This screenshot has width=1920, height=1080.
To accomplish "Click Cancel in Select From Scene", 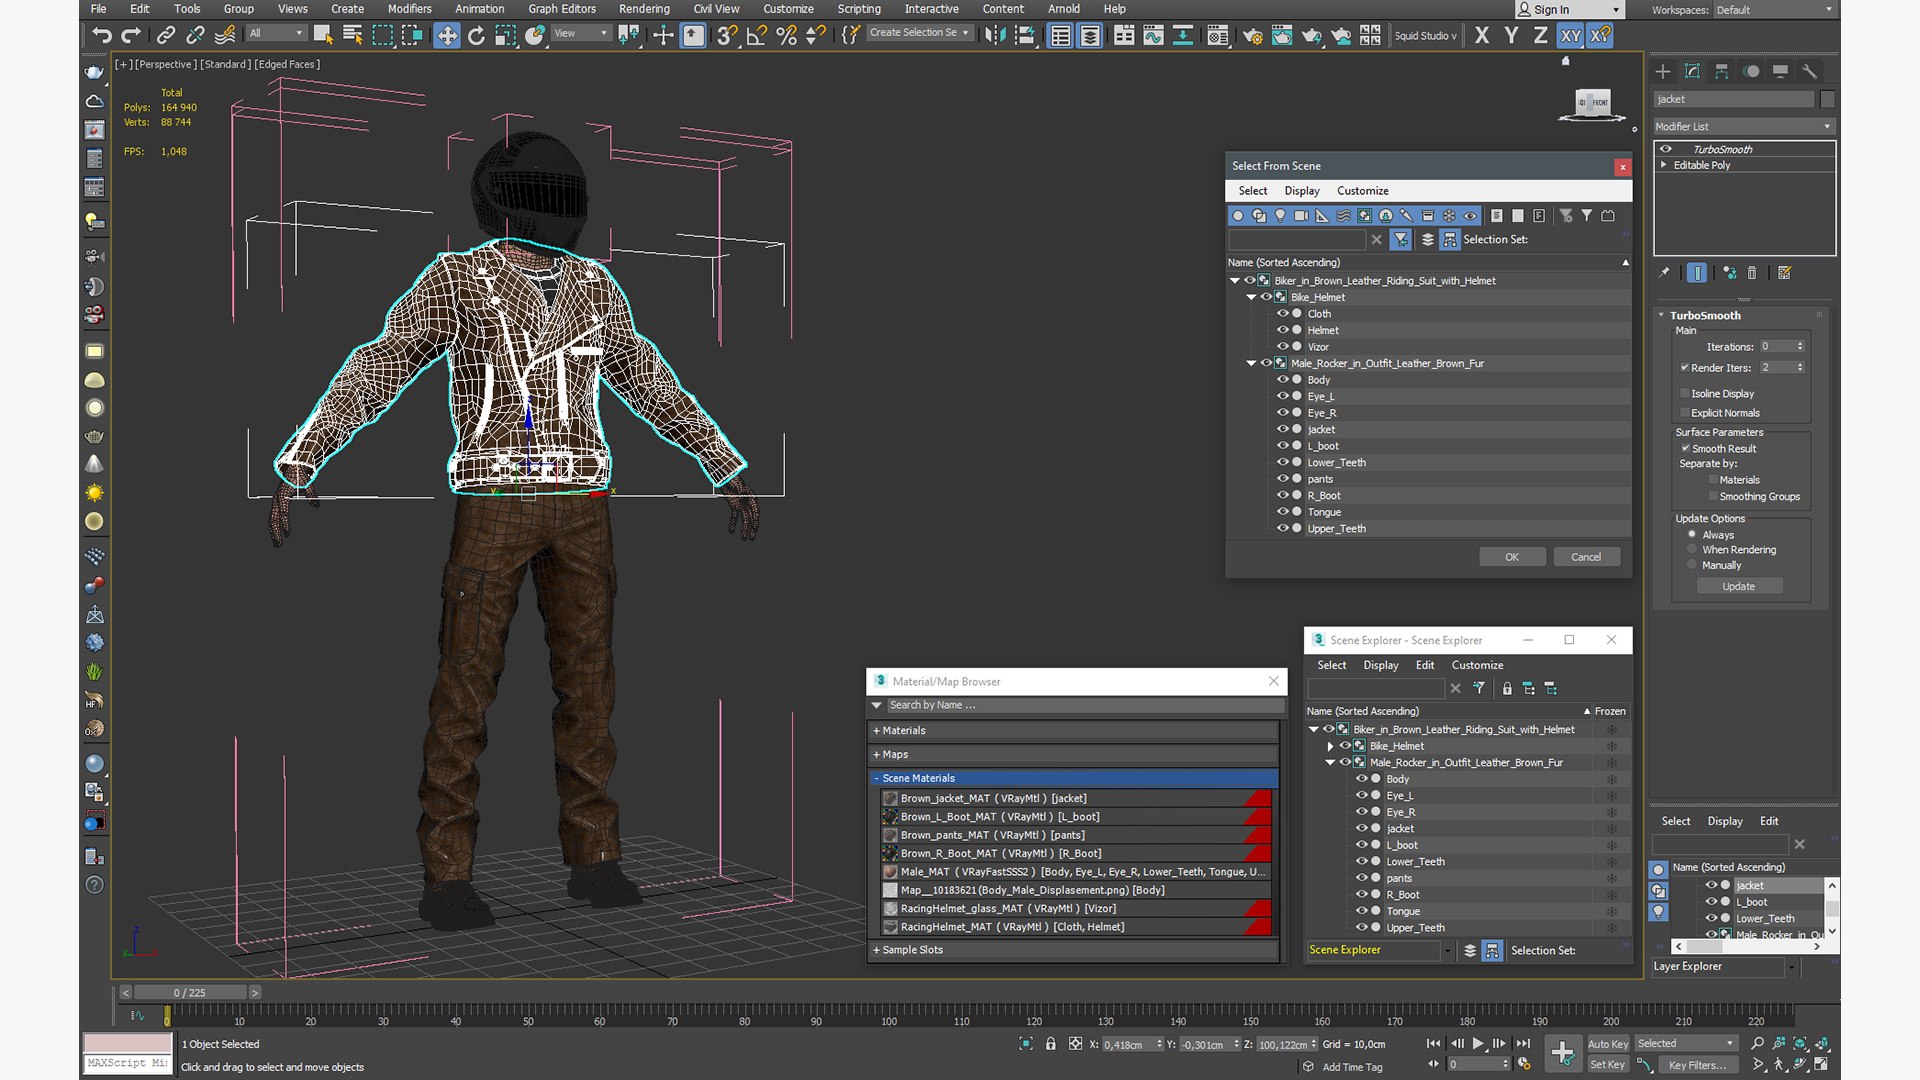I will click(1586, 557).
